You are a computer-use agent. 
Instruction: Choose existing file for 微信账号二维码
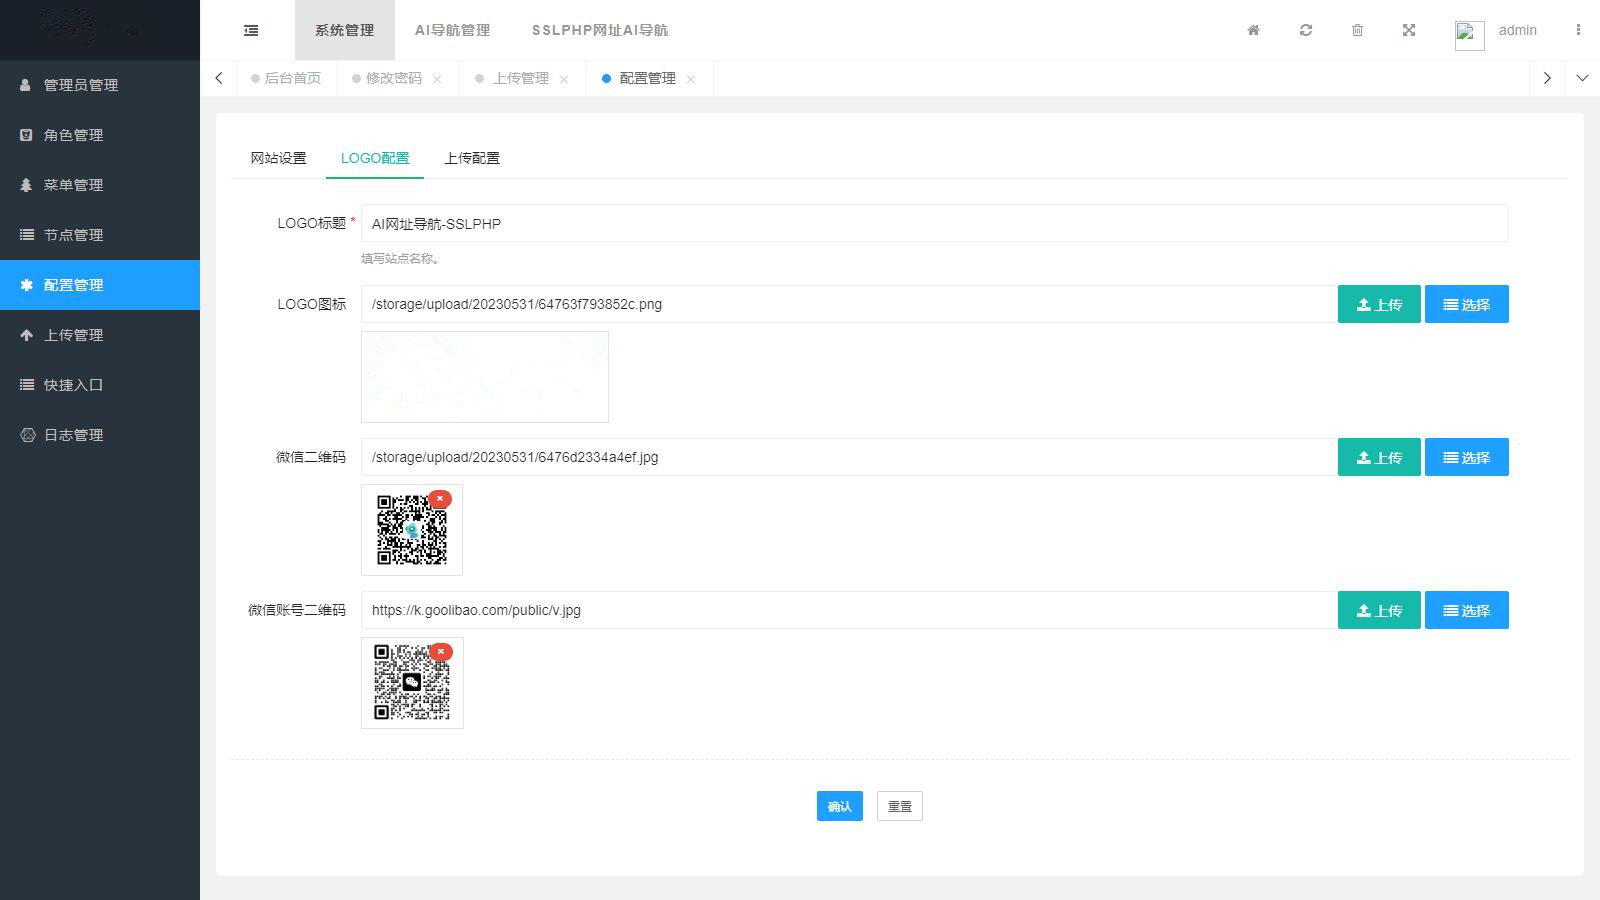pos(1466,610)
